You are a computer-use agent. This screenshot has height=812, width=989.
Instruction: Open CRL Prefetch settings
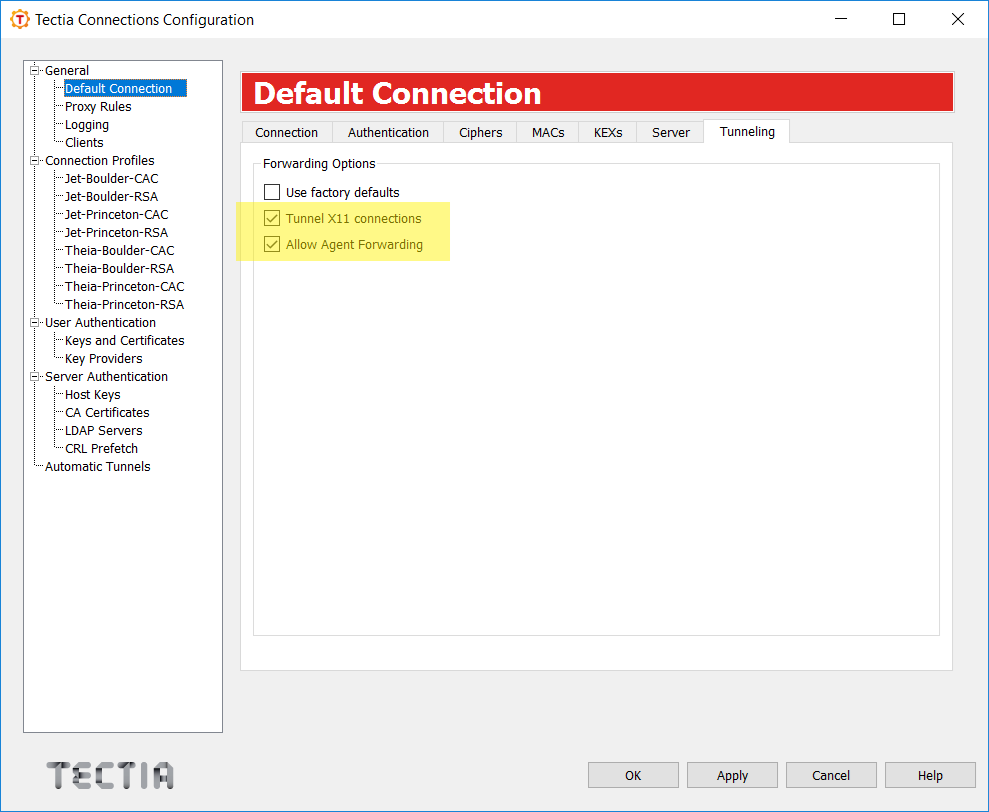pos(101,449)
